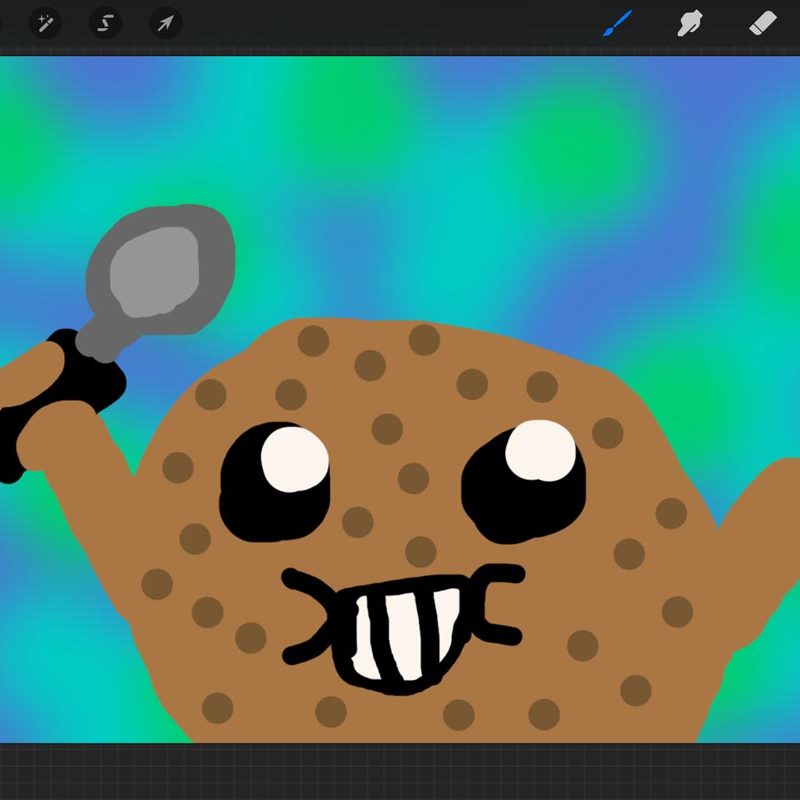Select the Smudge finger tool

690,23
